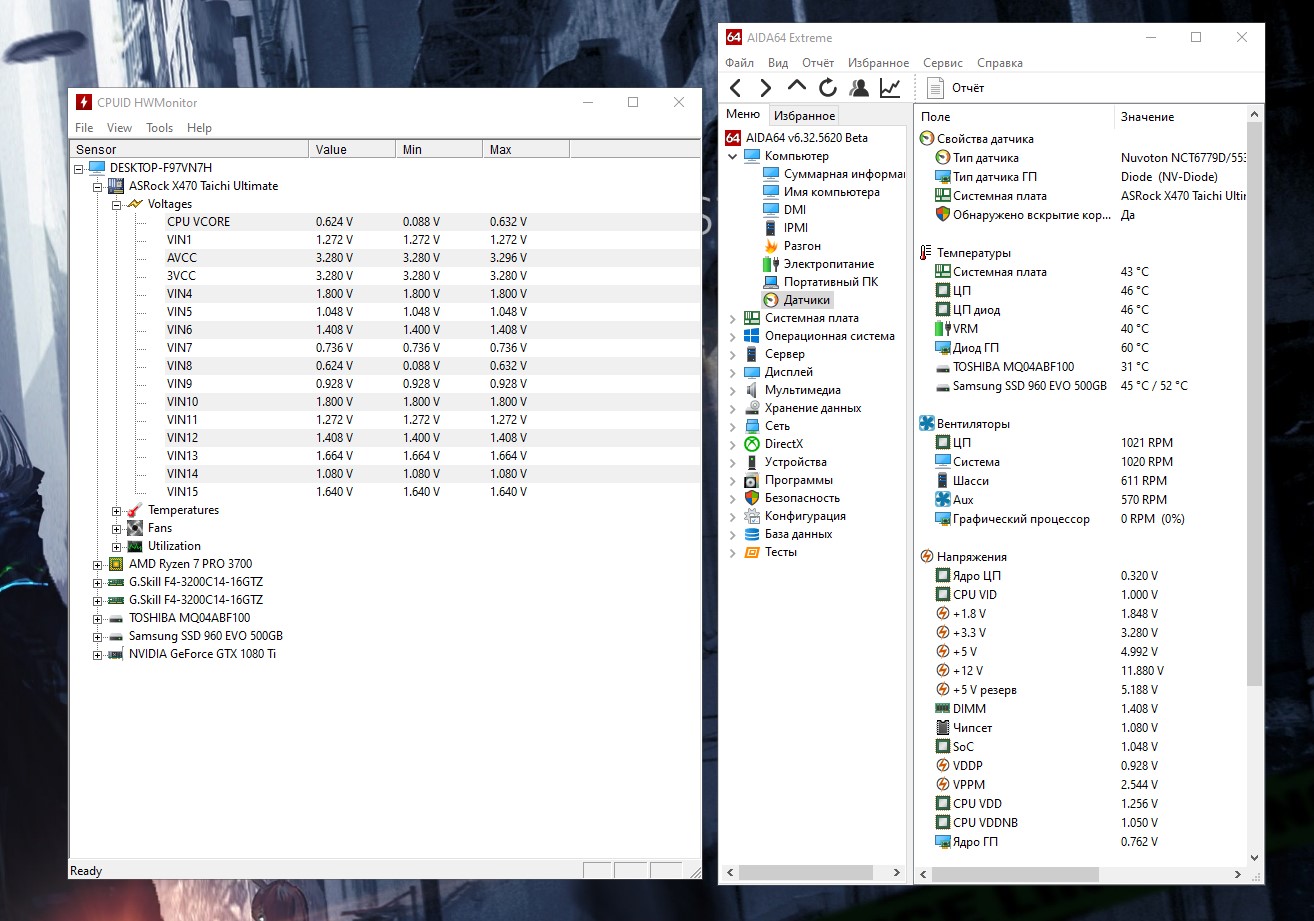Refresh the AIDA64 sensor readings
The width and height of the screenshot is (1314, 921).
tap(828, 88)
